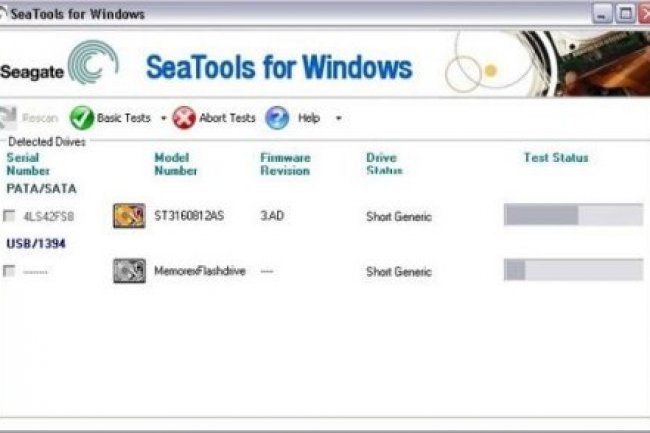Screen dimensions: 650x433
Task: Minimize the SeaTools for Windows window
Action: tap(602, 14)
